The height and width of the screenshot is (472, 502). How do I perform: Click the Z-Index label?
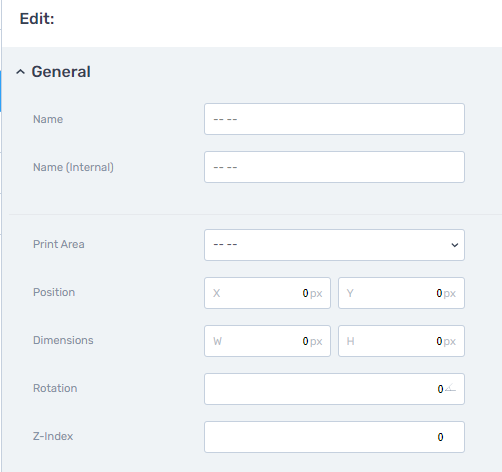click(53, 436)
